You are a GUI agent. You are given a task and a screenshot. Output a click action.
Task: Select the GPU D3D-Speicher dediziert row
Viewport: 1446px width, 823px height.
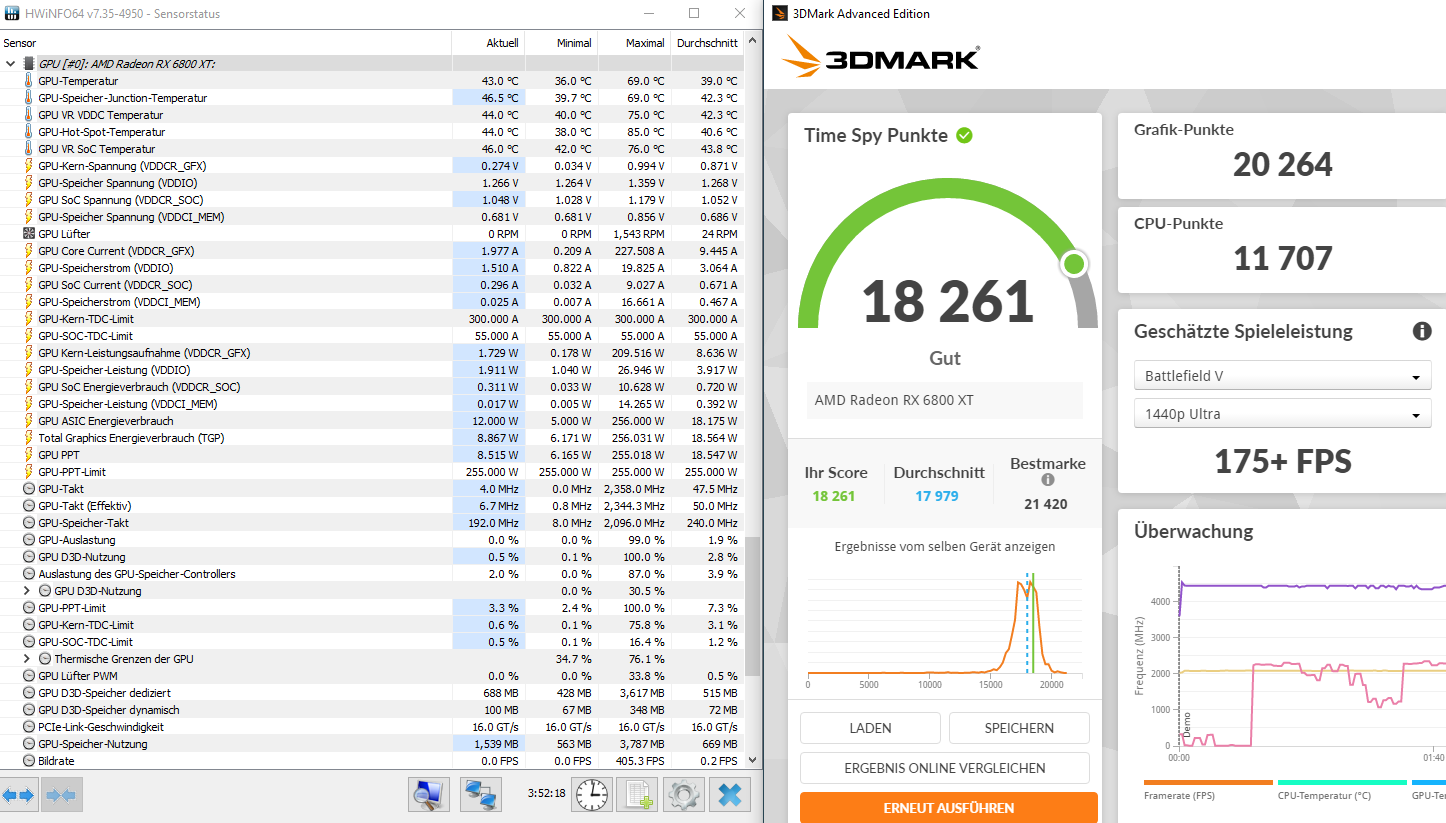[372, 693]
